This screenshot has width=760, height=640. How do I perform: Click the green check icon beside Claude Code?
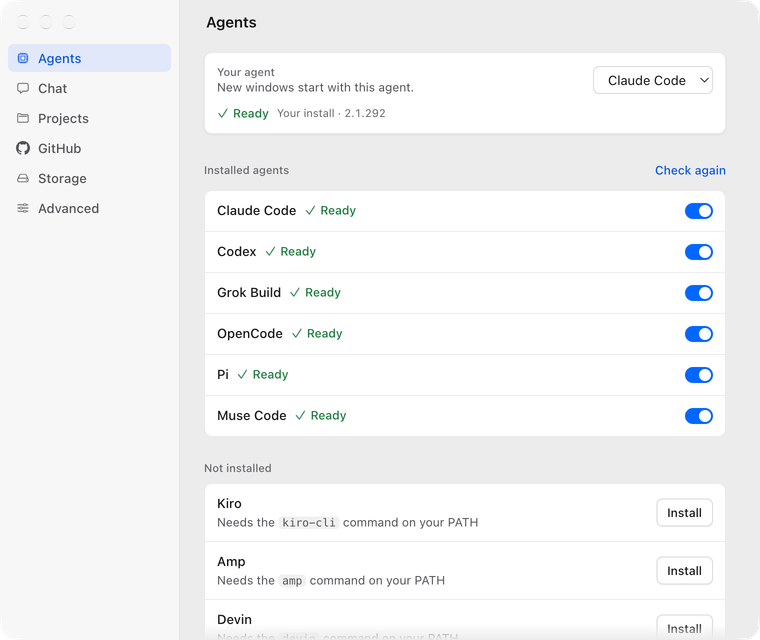[x=310, y=210]
